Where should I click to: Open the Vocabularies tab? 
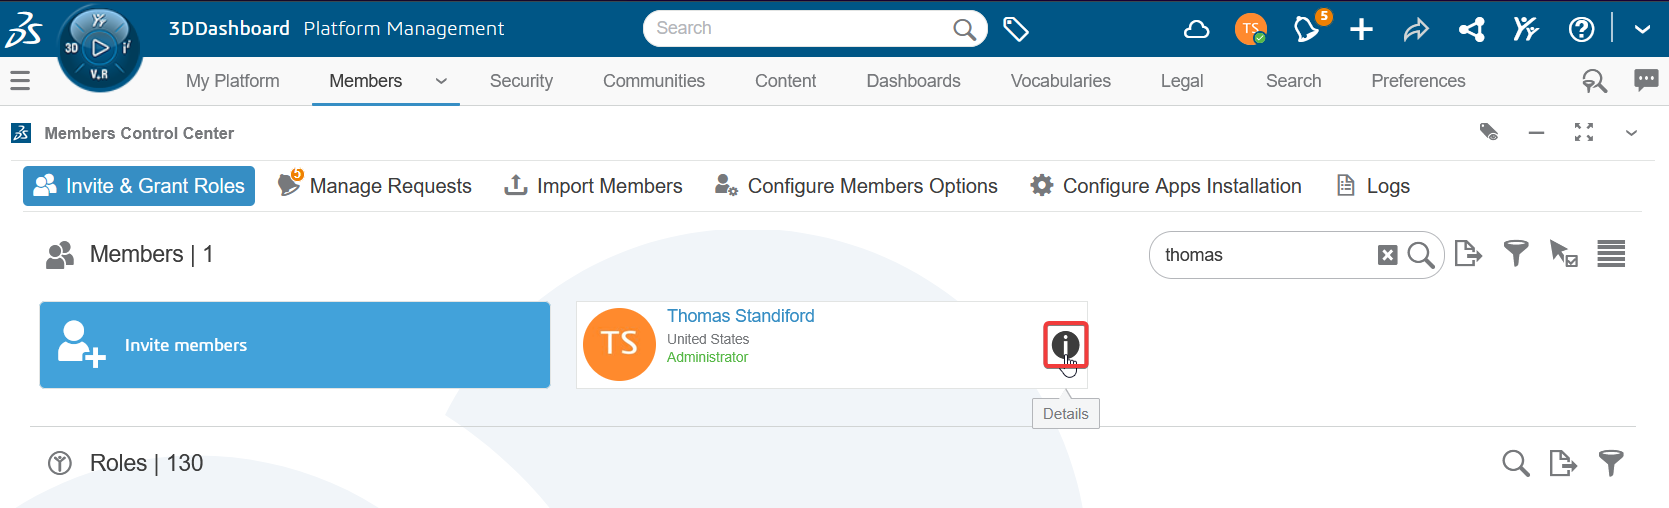(x=1060, y=81)
